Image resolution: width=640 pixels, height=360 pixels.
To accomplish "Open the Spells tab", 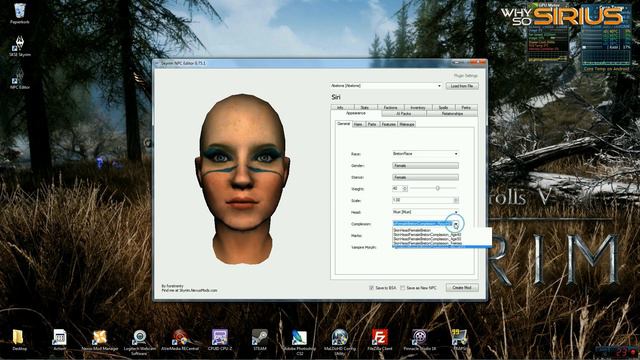I will coord(443,108).
